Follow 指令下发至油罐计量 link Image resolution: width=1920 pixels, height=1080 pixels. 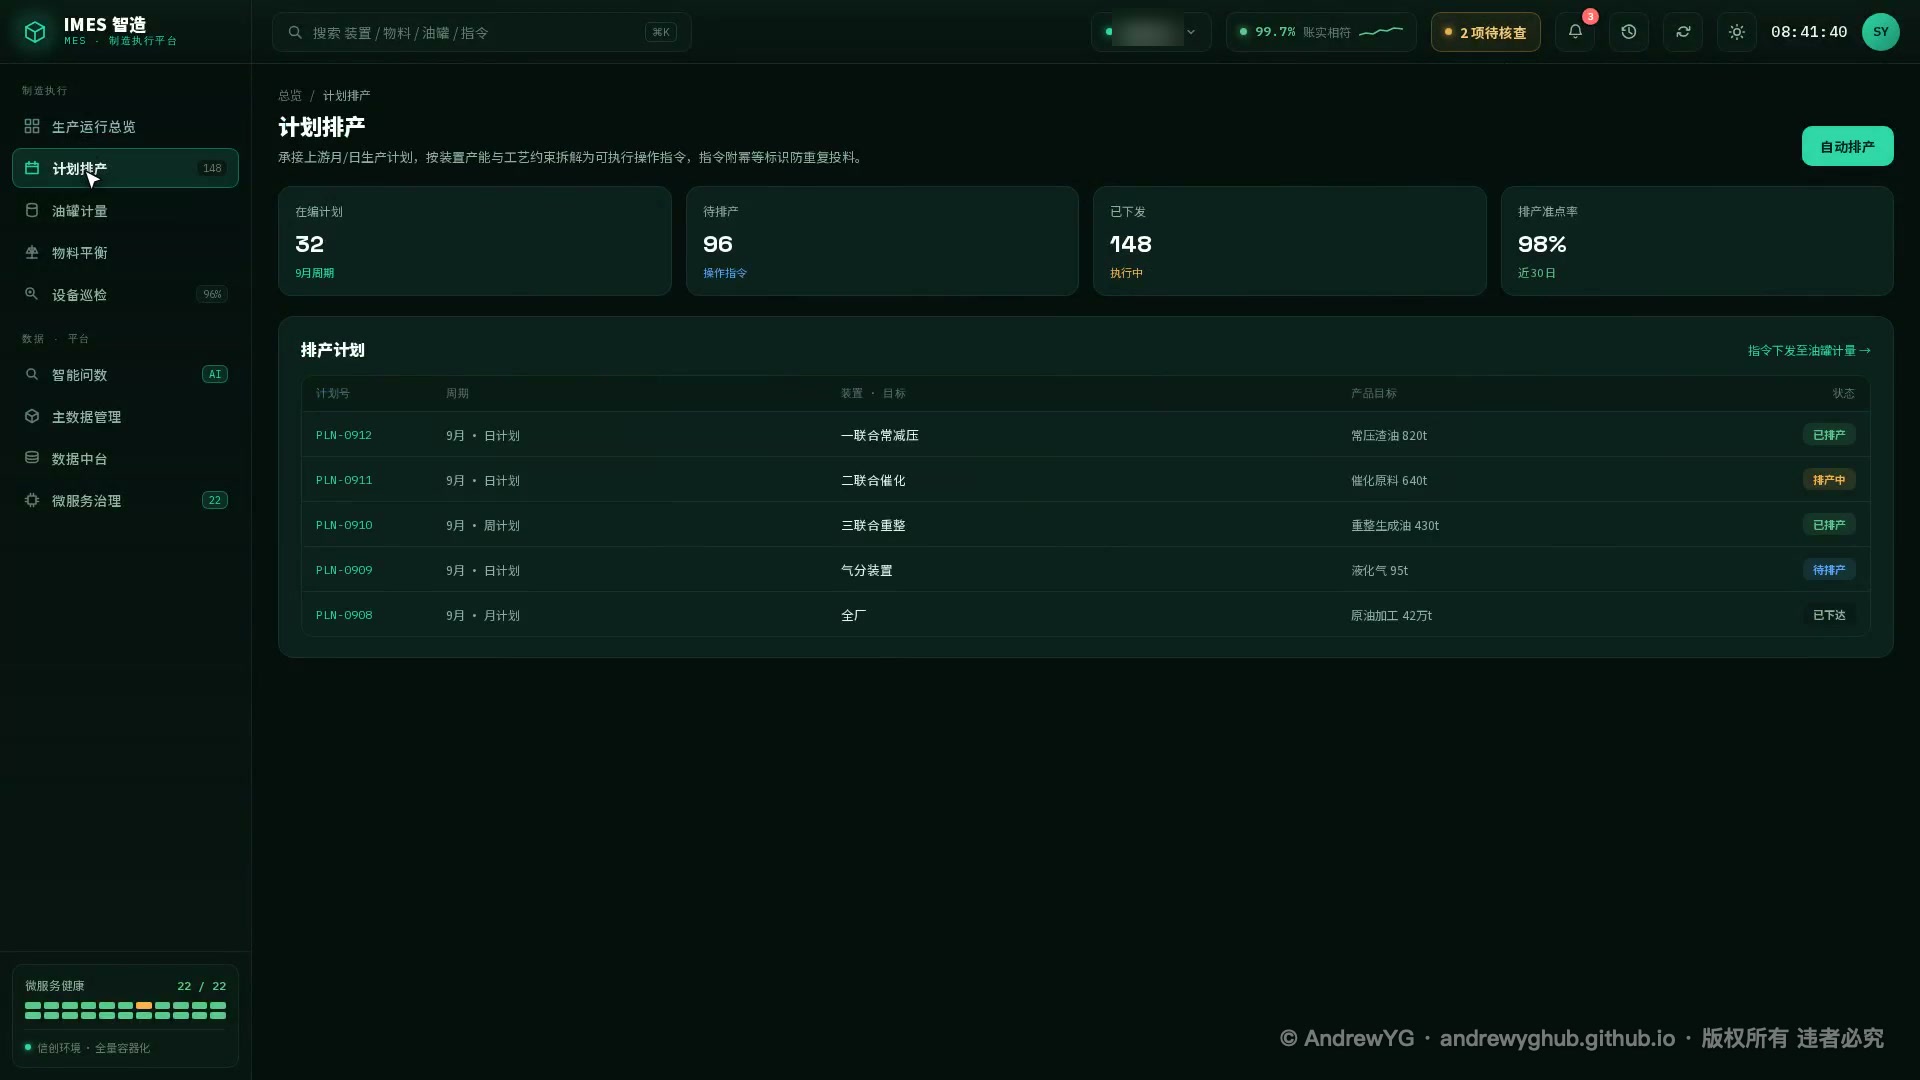1809,350
